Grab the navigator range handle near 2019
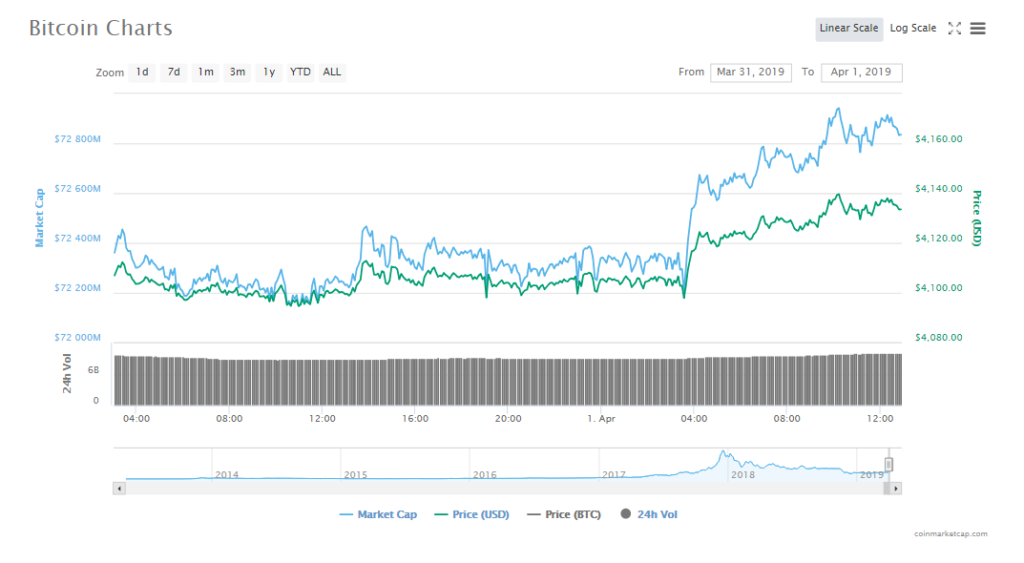The image size is (1024, 563). (x=888, y=464)
